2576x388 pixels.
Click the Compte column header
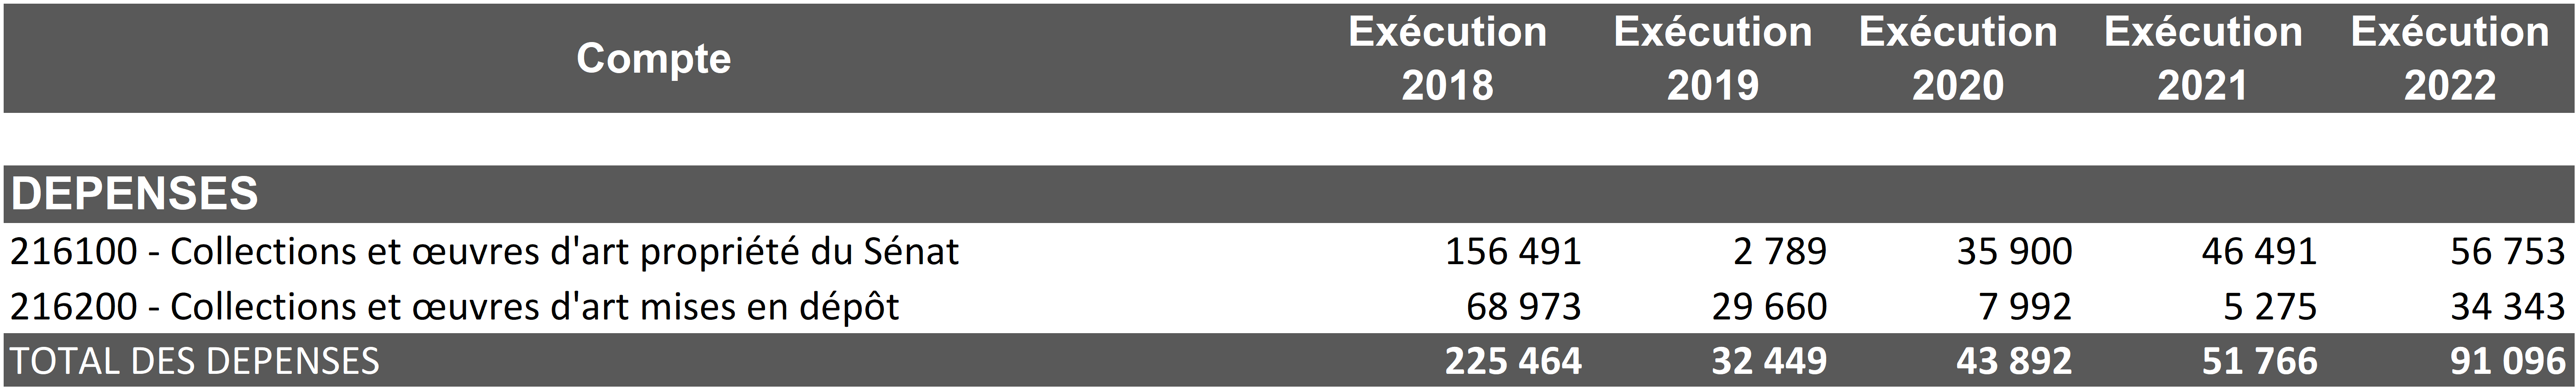(653, 58)
